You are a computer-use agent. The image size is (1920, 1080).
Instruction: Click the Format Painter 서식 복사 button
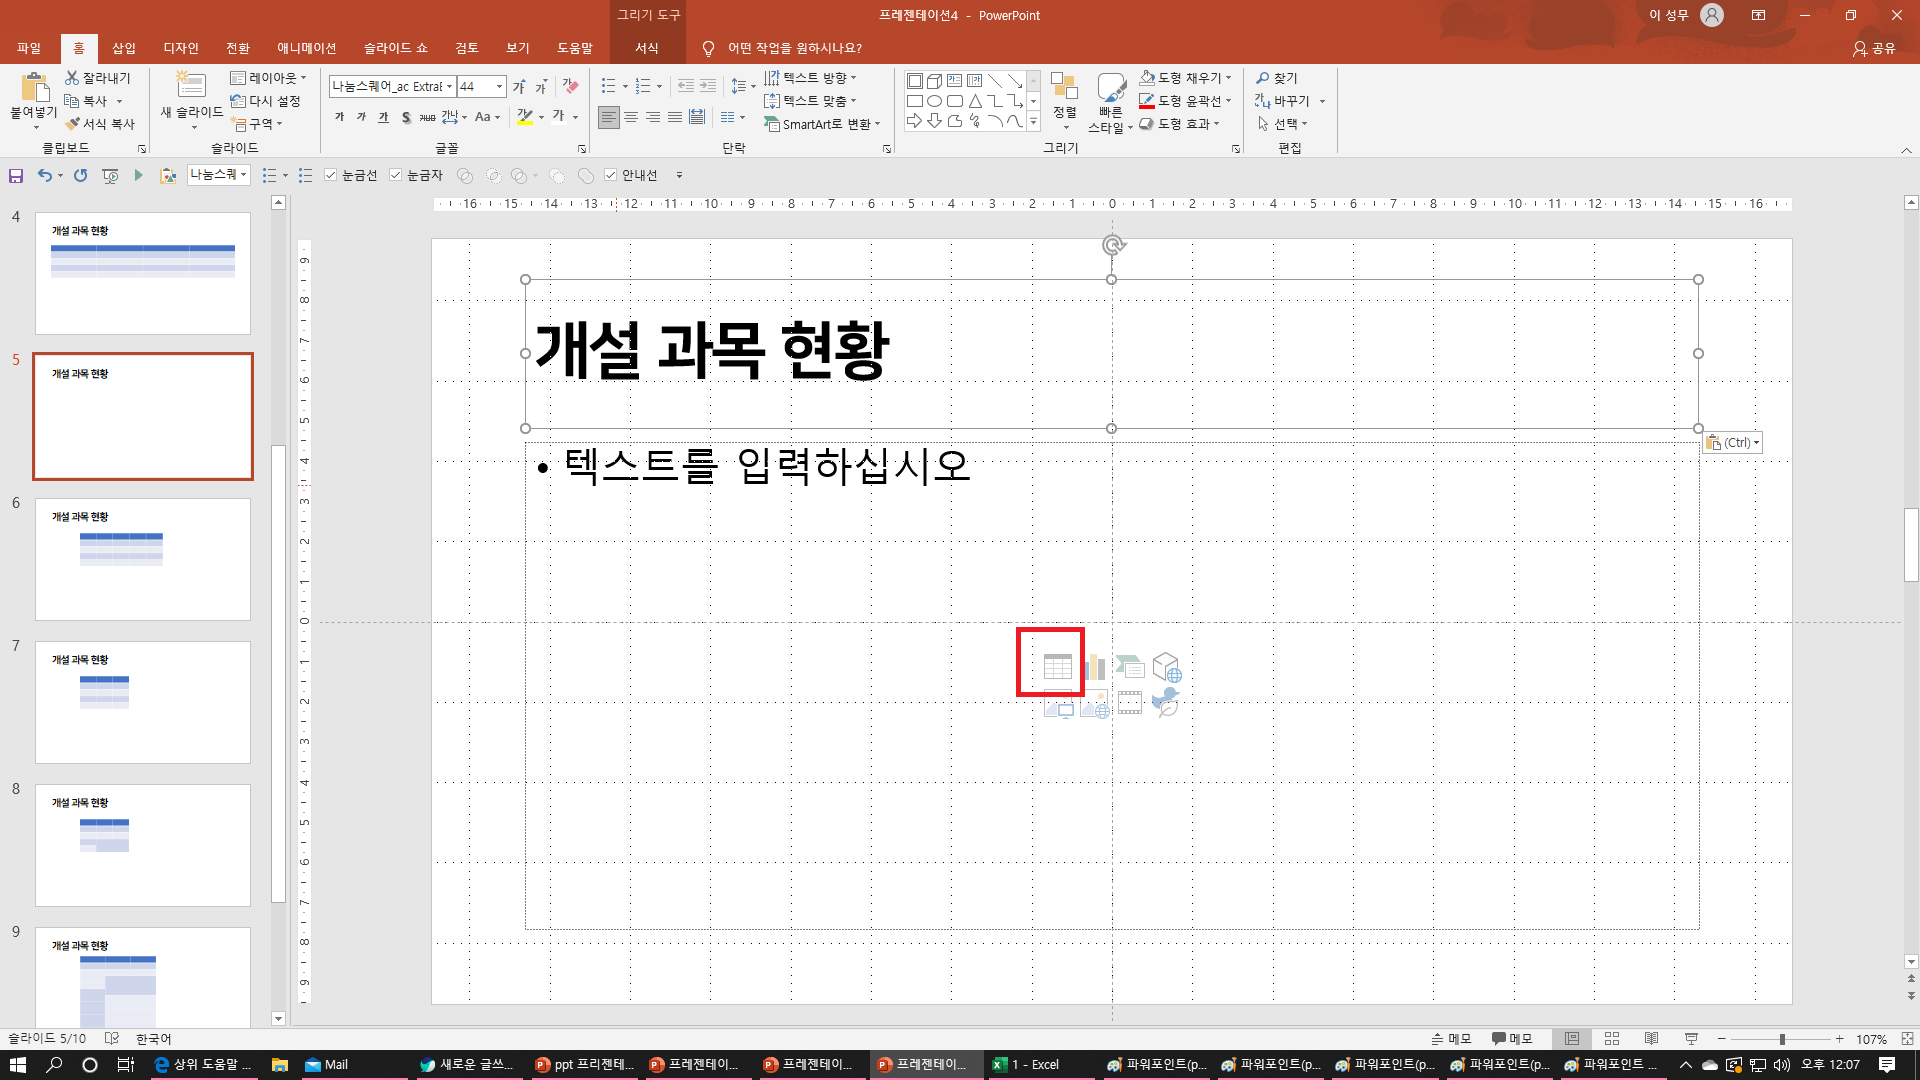pos(100,124)
